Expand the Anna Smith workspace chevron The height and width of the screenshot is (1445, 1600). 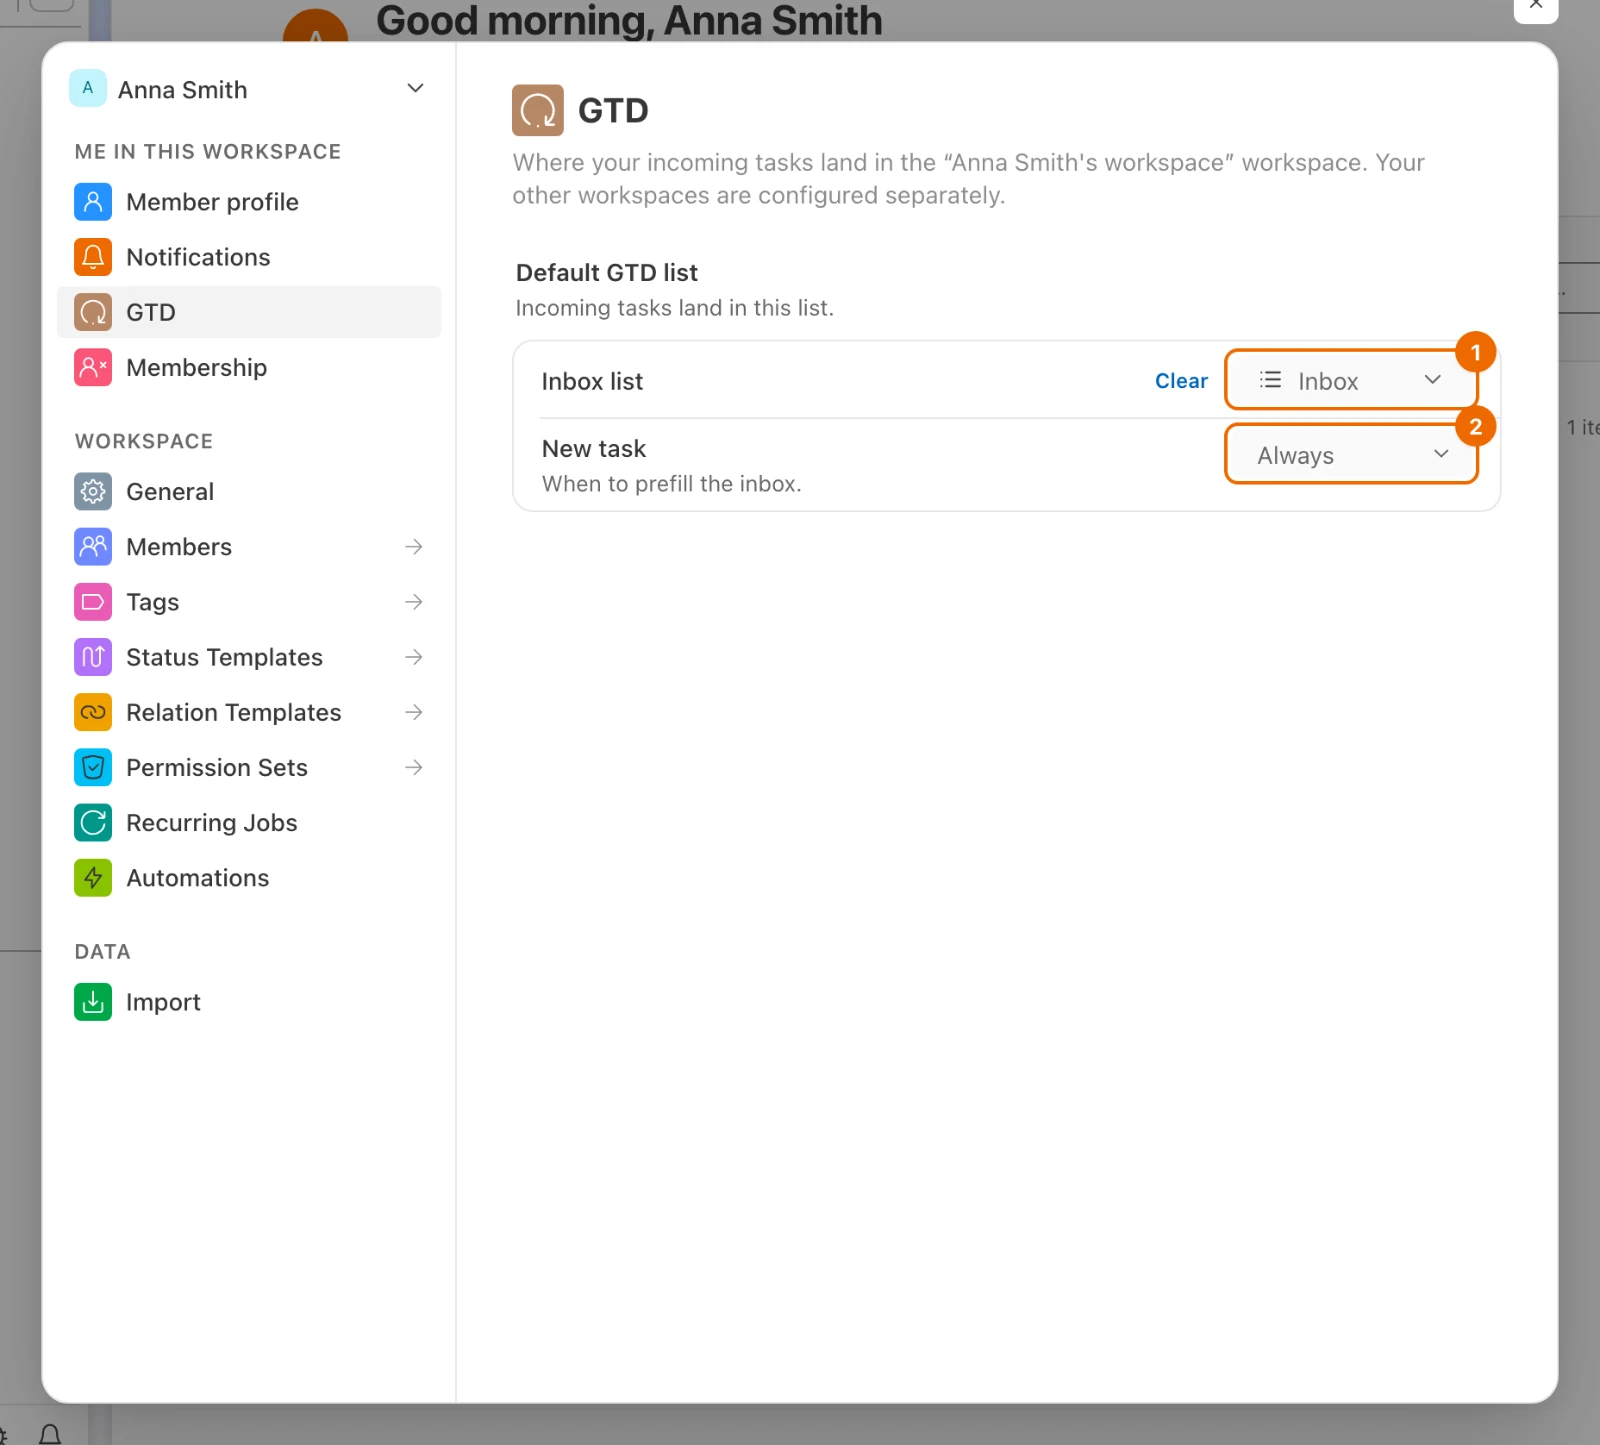tap(416, 88)
